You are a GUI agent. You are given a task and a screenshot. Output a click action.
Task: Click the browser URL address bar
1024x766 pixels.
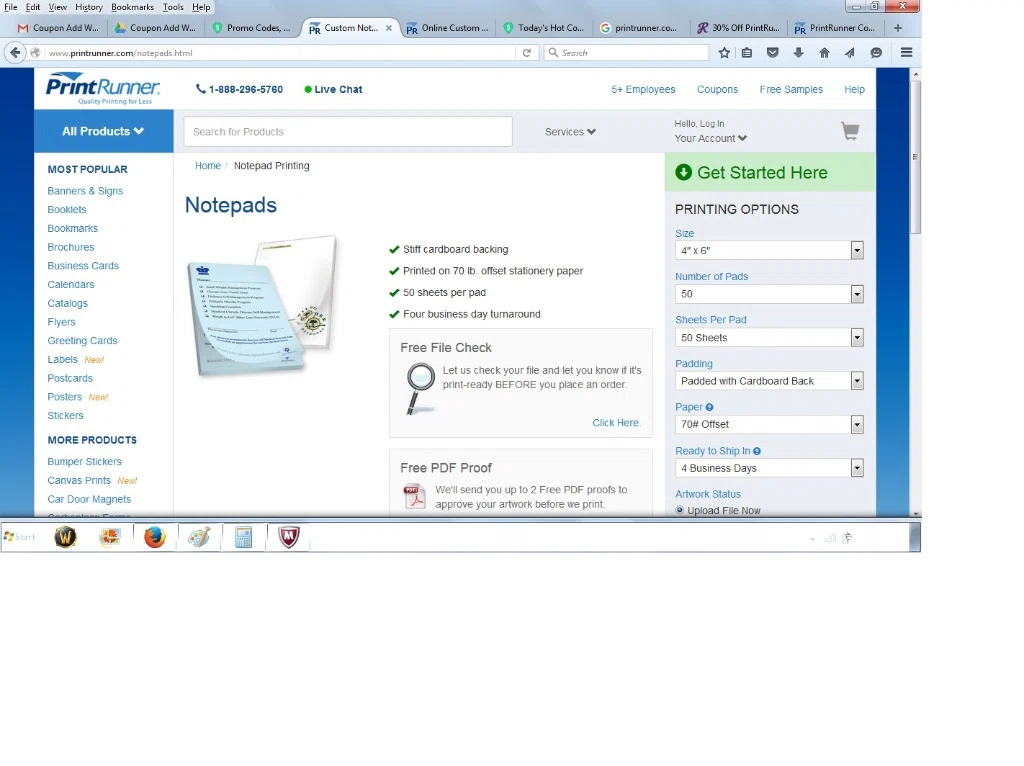click(x=281, y=53)
